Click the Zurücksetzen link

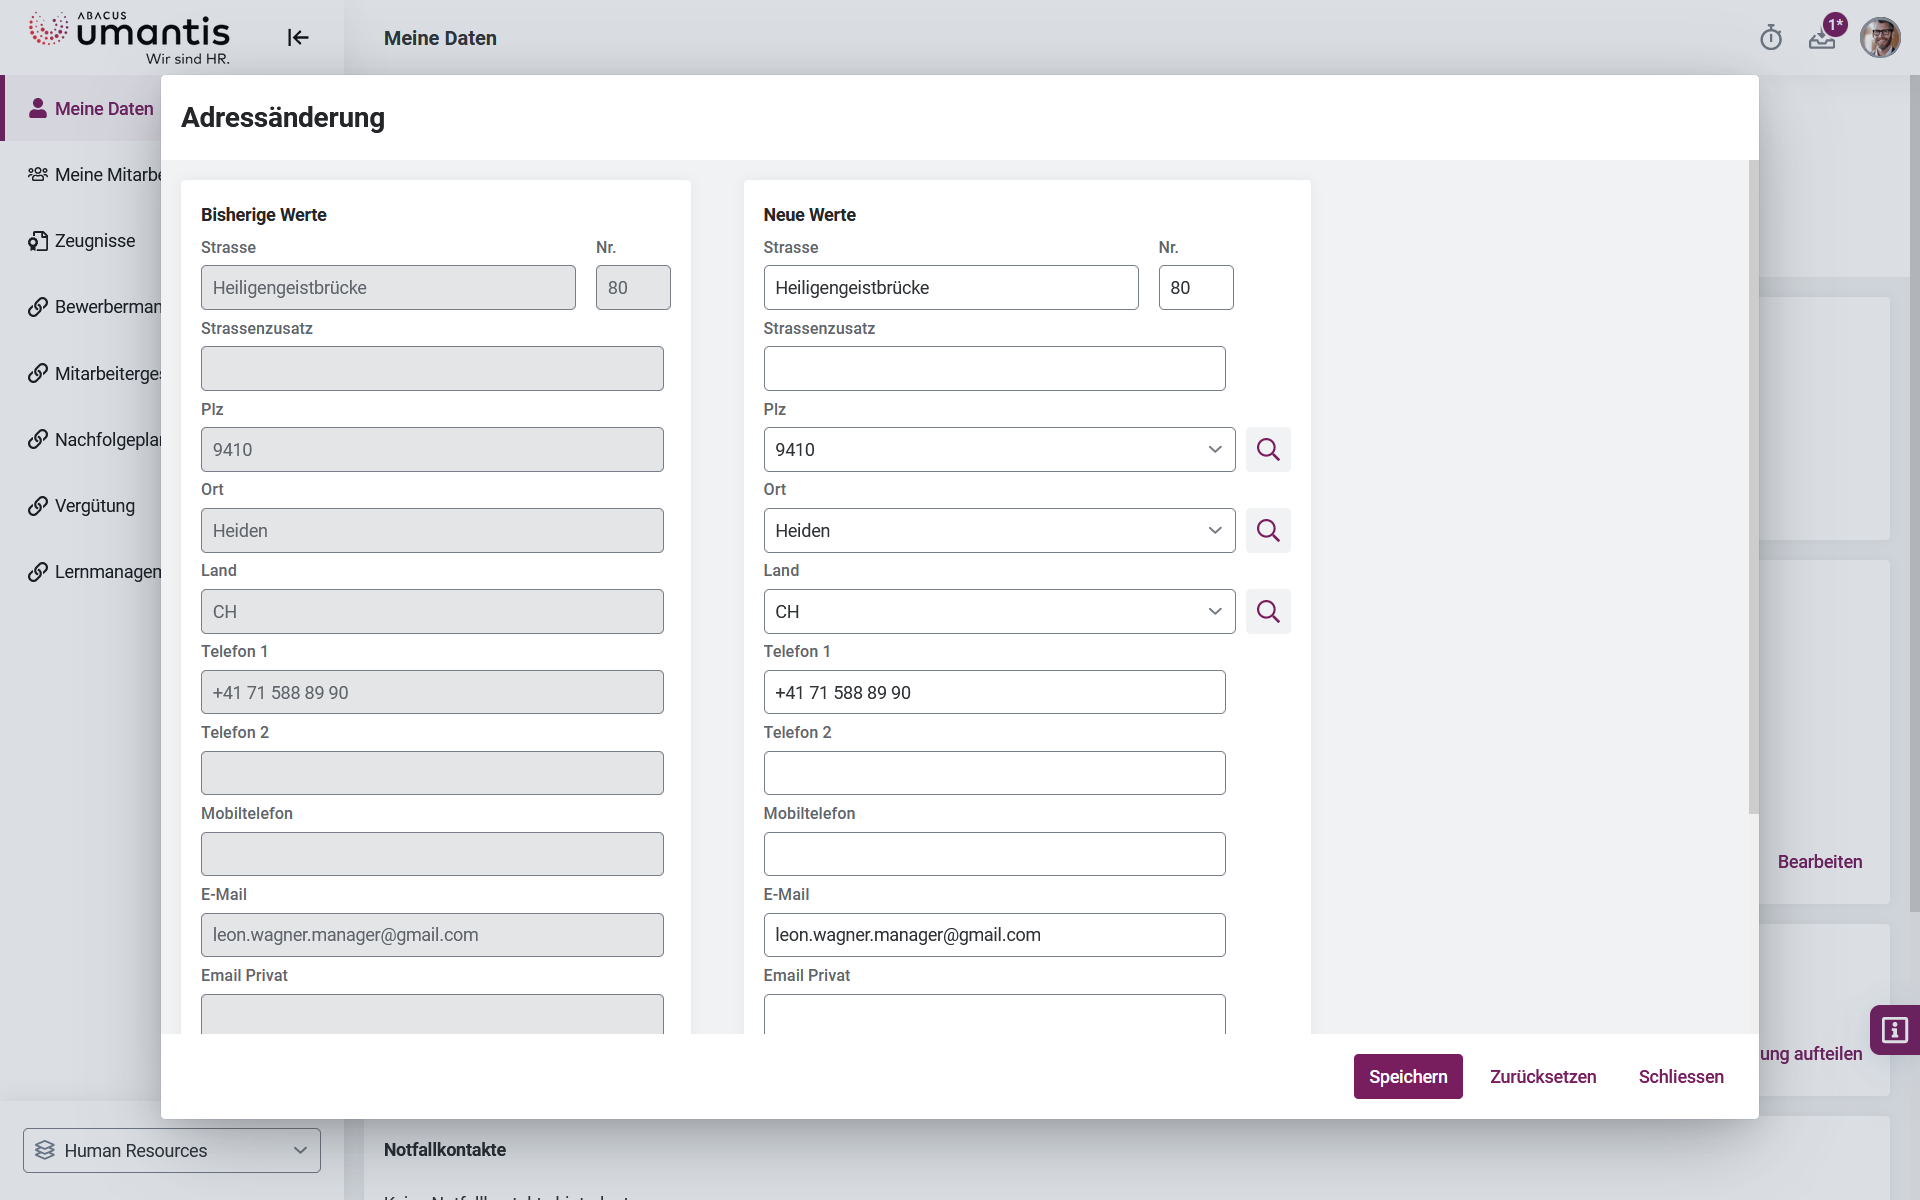tap(1542, 1076)
